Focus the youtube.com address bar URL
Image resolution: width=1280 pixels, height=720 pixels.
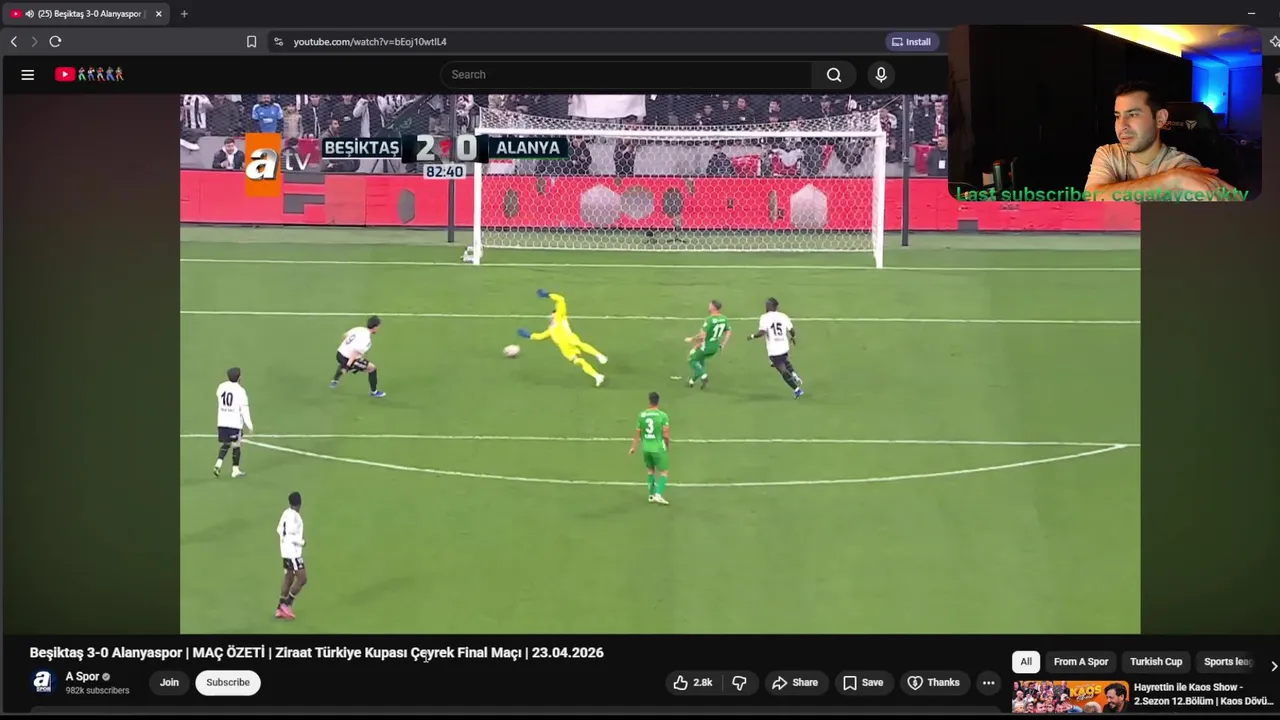[x=370, y=42]
